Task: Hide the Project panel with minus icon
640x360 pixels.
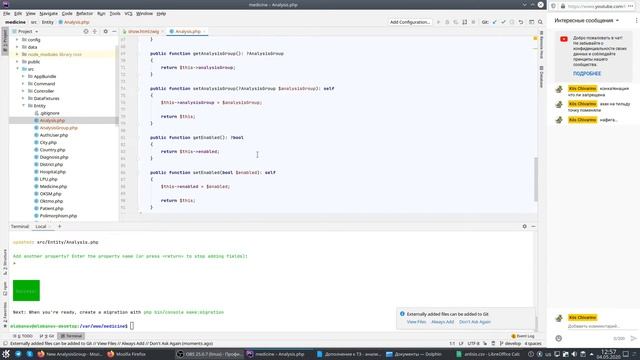Action: [114, 31]
